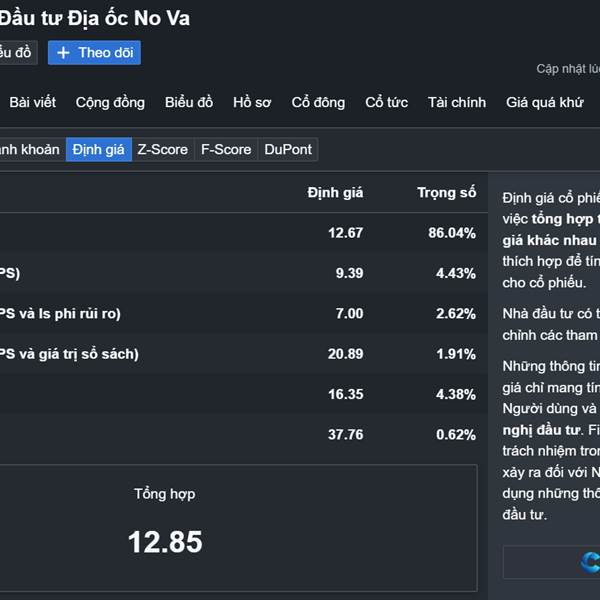600x600 pixels.
Task: Switch to the Biểu đồ navigation tab
Action: pyautogui.click(x=189, y=103)
